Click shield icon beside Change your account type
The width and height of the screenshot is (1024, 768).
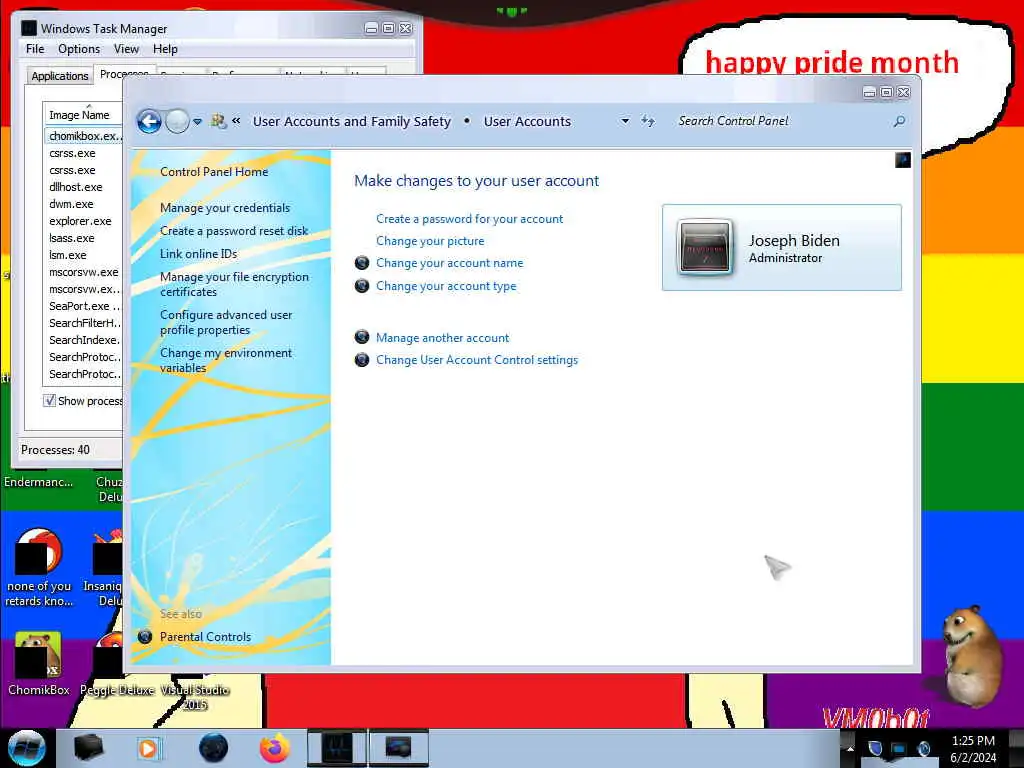tap(362, 285)
